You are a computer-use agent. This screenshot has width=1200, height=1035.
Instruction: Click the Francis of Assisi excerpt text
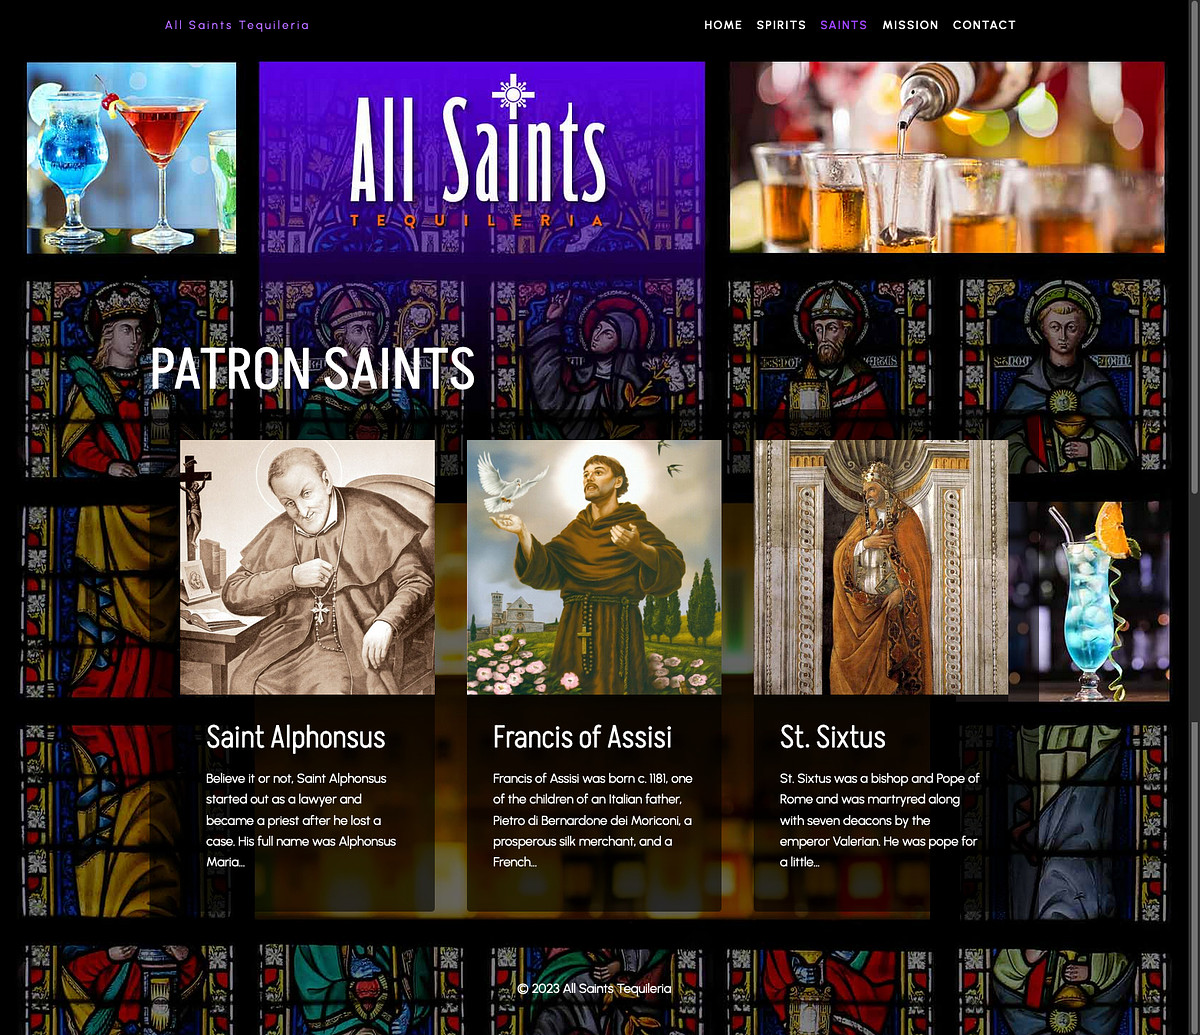[593, 820]
